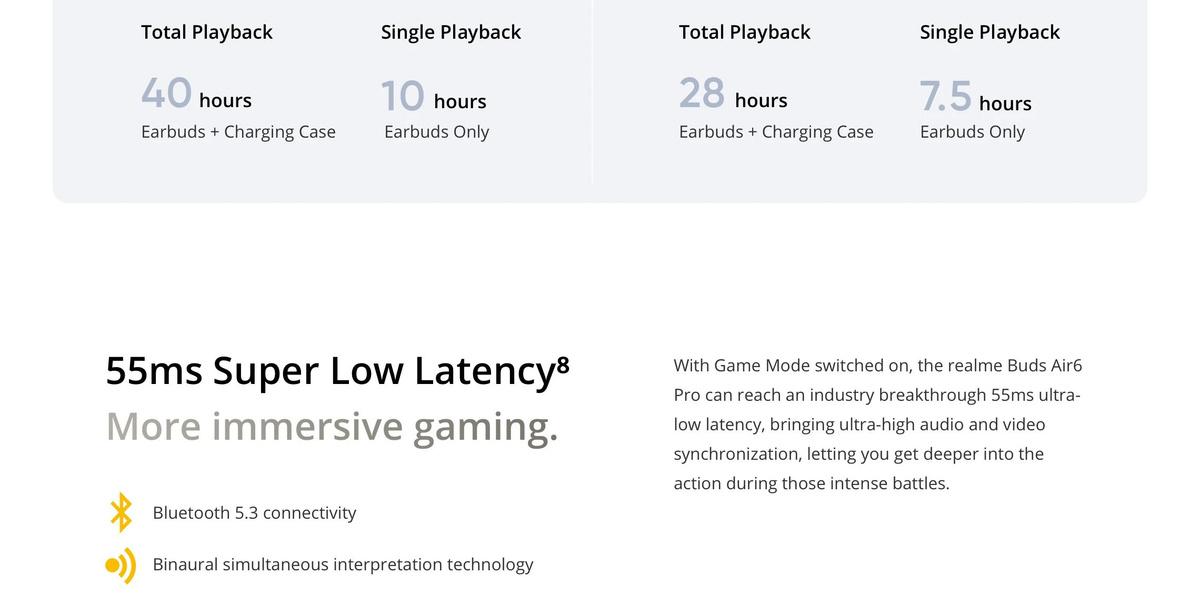
Task: Click the orange Bluetooth icon
Action: (x=120, y=512)
